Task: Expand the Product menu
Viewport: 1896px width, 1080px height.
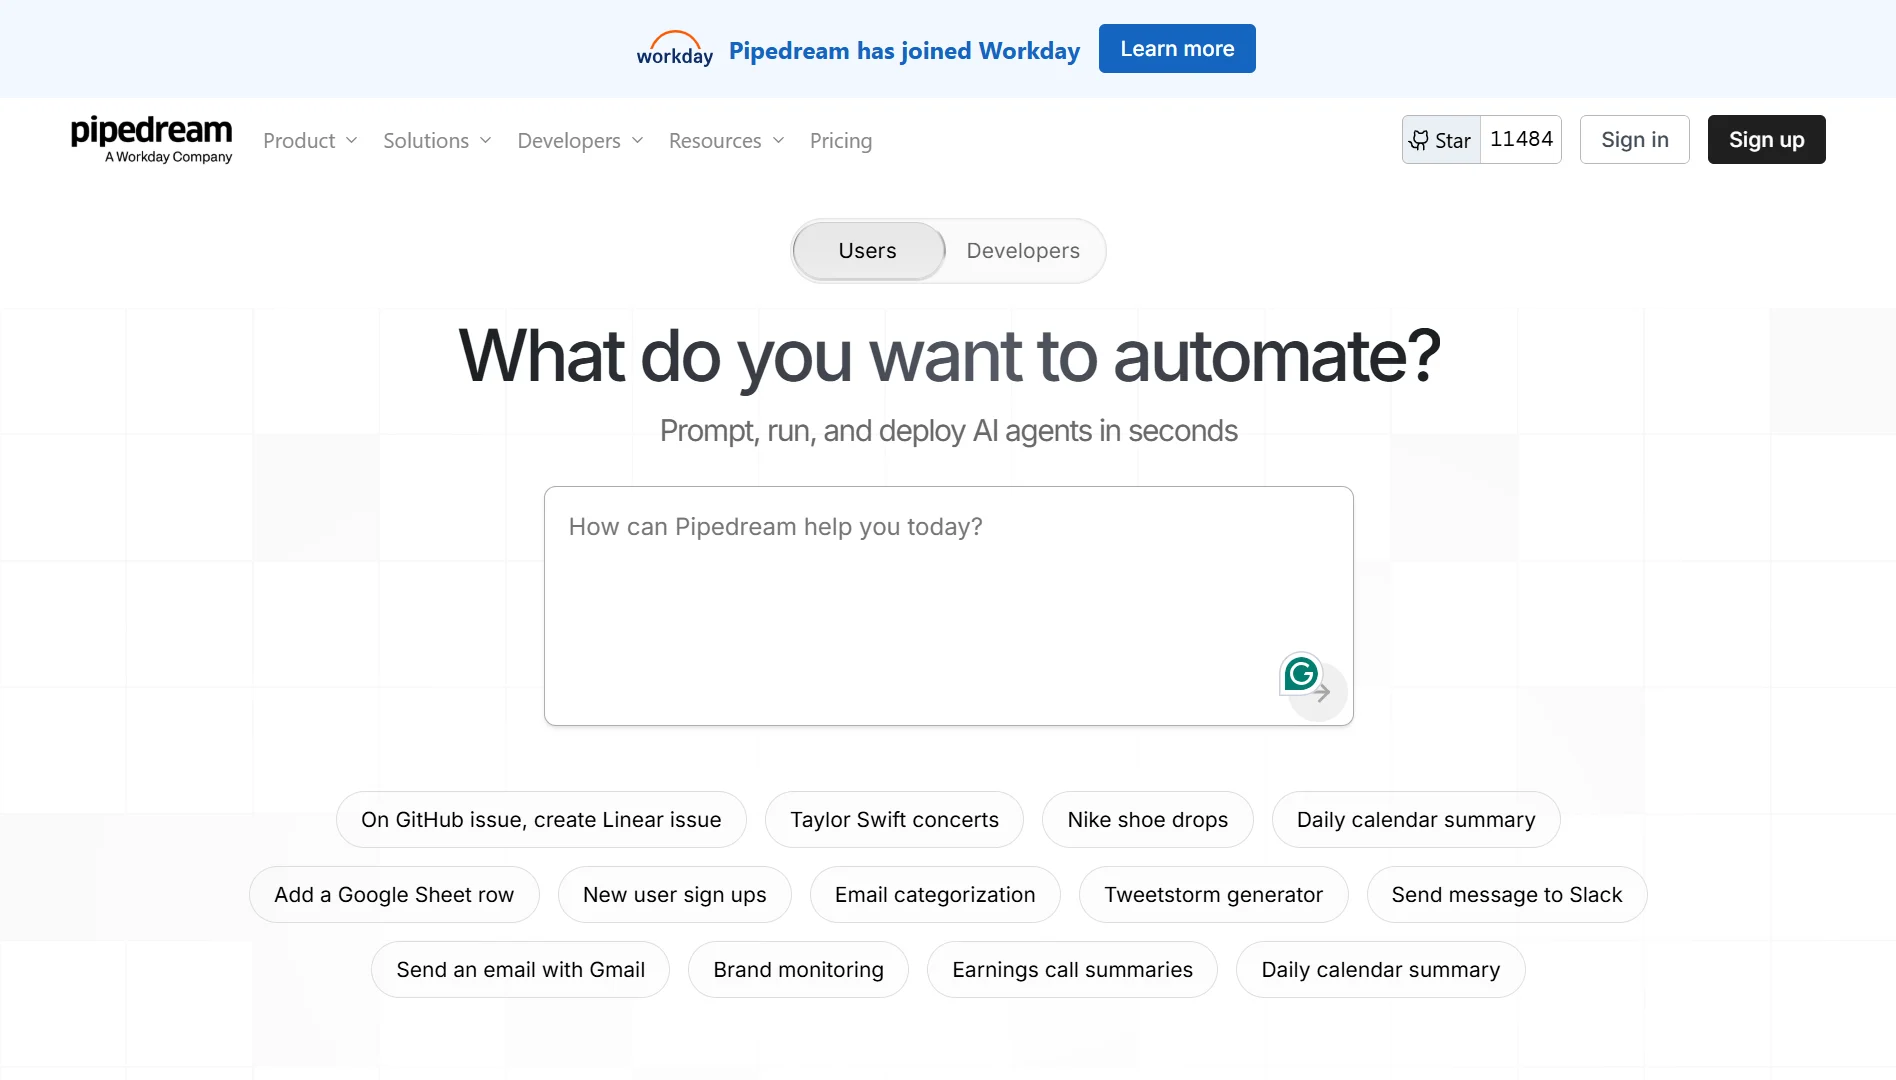Action: click(x=310, y=141)
